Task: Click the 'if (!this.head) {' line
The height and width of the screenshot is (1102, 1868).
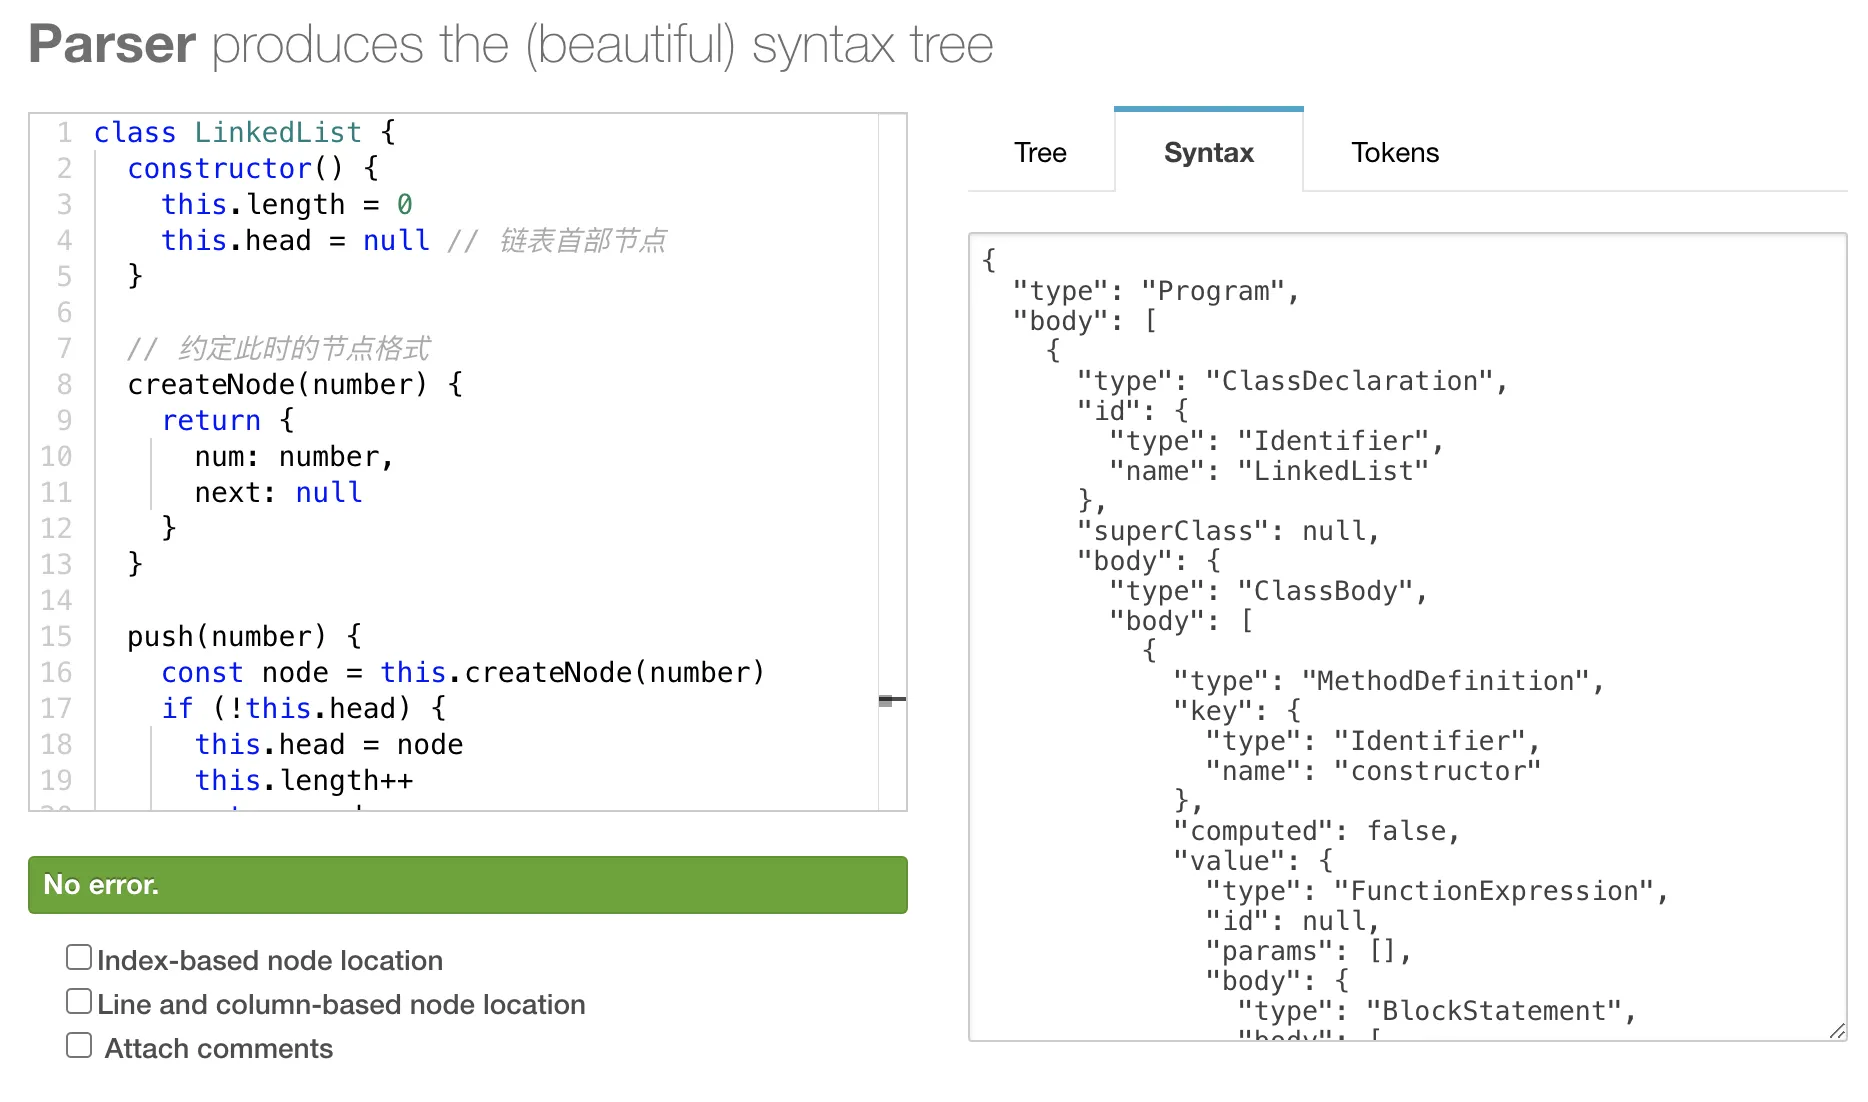Action: click(x=304, y=708)
